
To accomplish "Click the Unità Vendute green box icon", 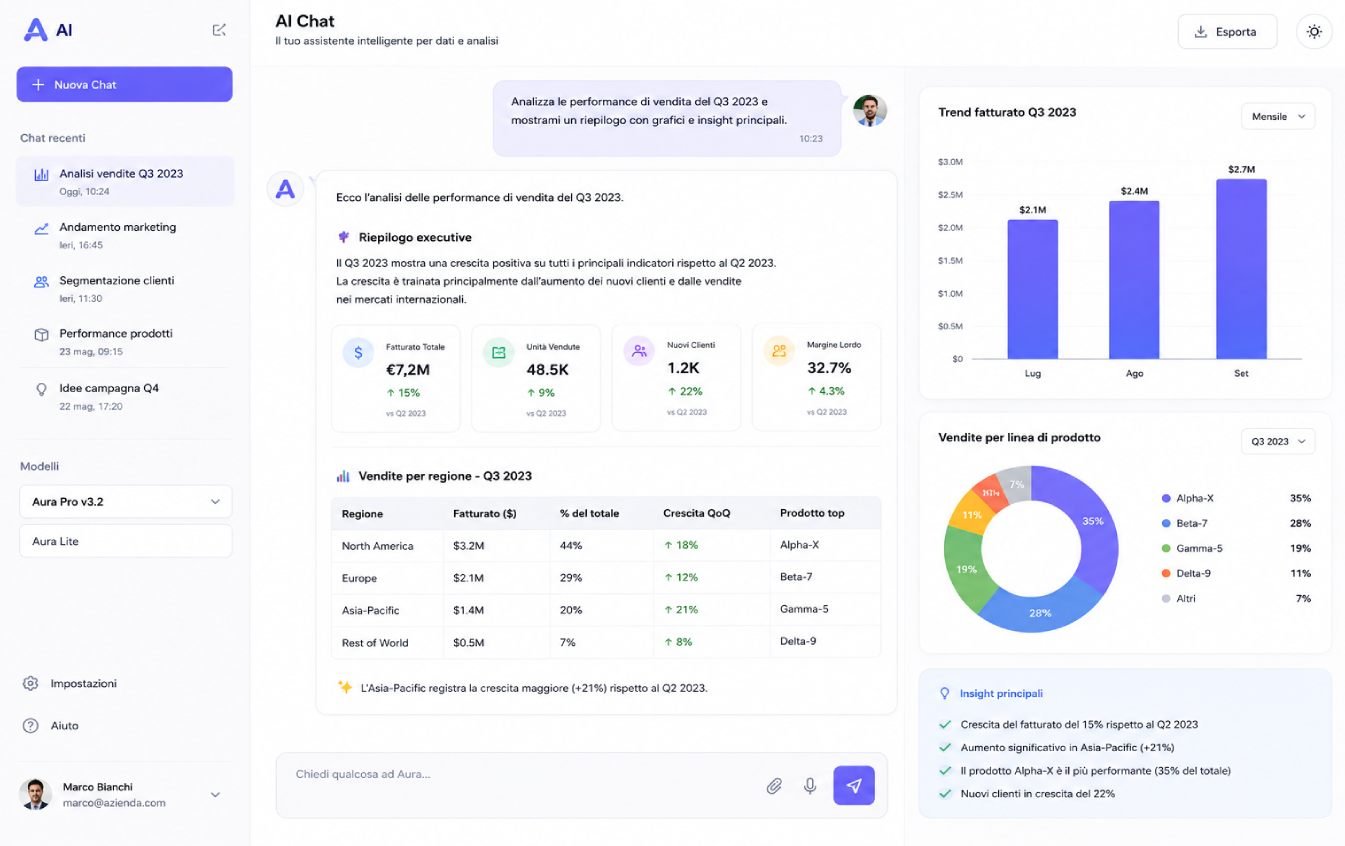I will [x=498, y=352].
